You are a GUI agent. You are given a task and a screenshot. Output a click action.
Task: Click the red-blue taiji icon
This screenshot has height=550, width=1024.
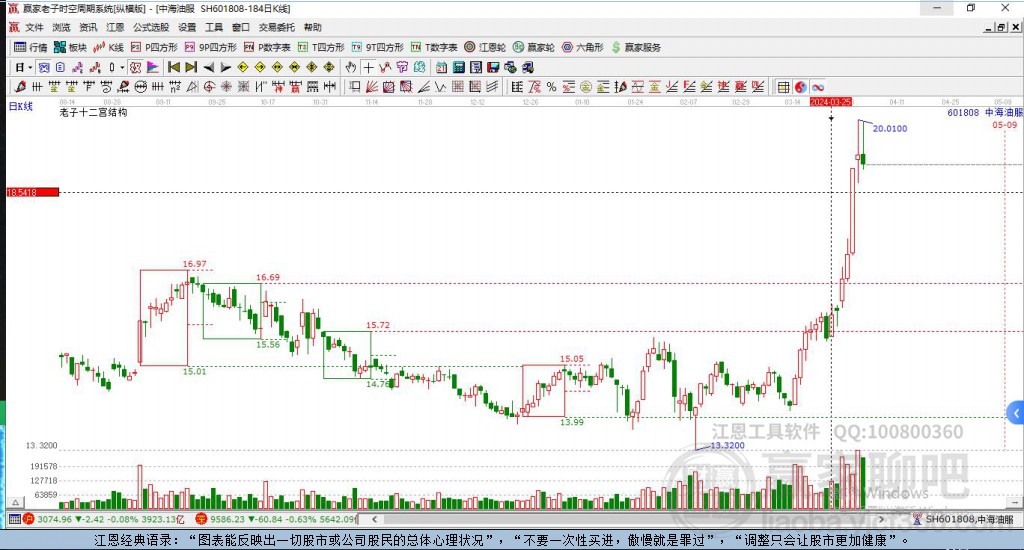(x=801, y=87)
